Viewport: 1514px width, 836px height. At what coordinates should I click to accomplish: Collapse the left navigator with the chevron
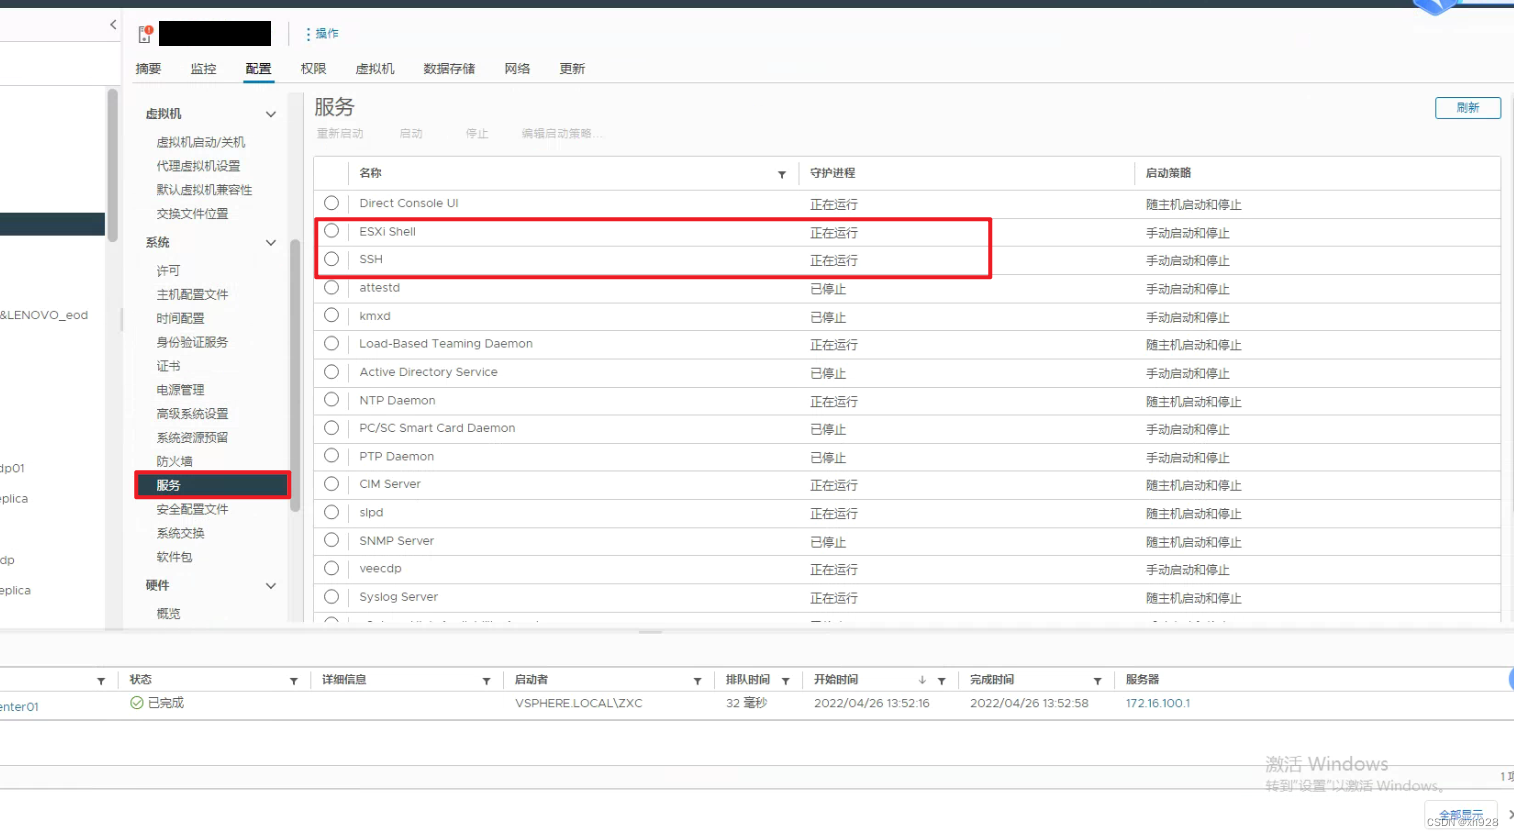pos(113,25)
